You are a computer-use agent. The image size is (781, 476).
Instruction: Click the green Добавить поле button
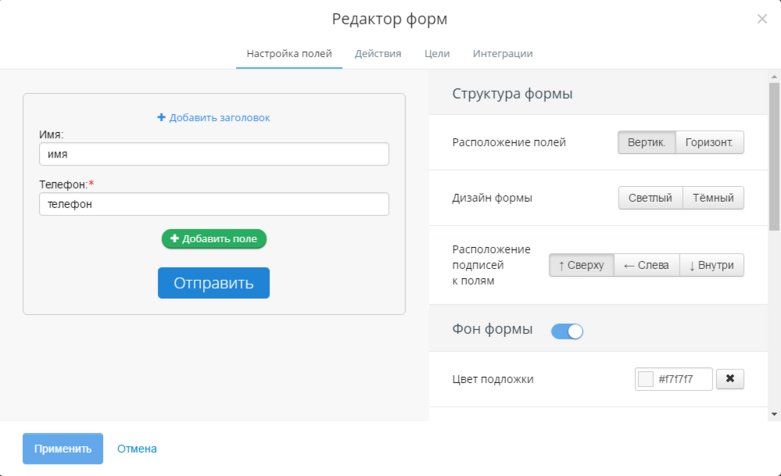[x=214, y=238]
